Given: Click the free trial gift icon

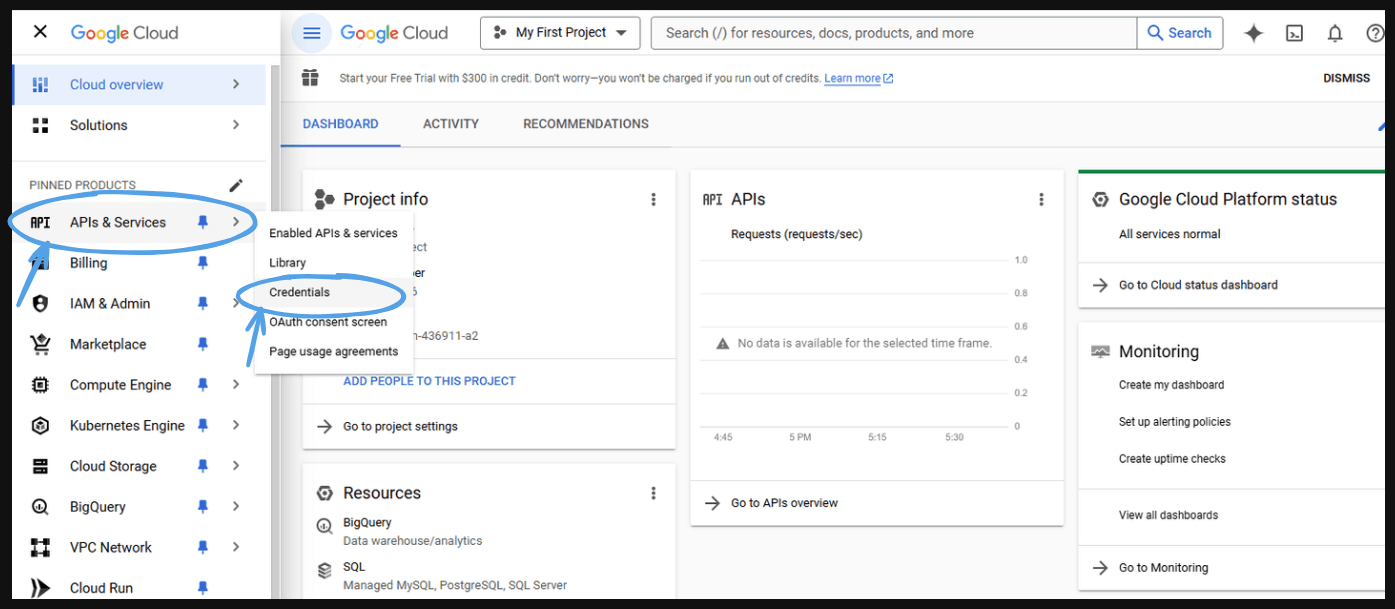Looking at the screenshot, I should pyautogui.click(x=310, y=78).
